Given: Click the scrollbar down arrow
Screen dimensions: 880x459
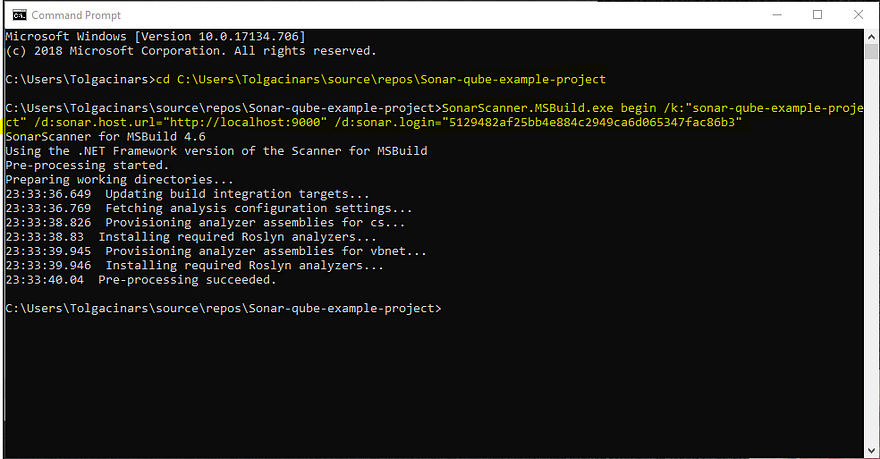Looking at the screenshot, I should click(x=871, y=451).
